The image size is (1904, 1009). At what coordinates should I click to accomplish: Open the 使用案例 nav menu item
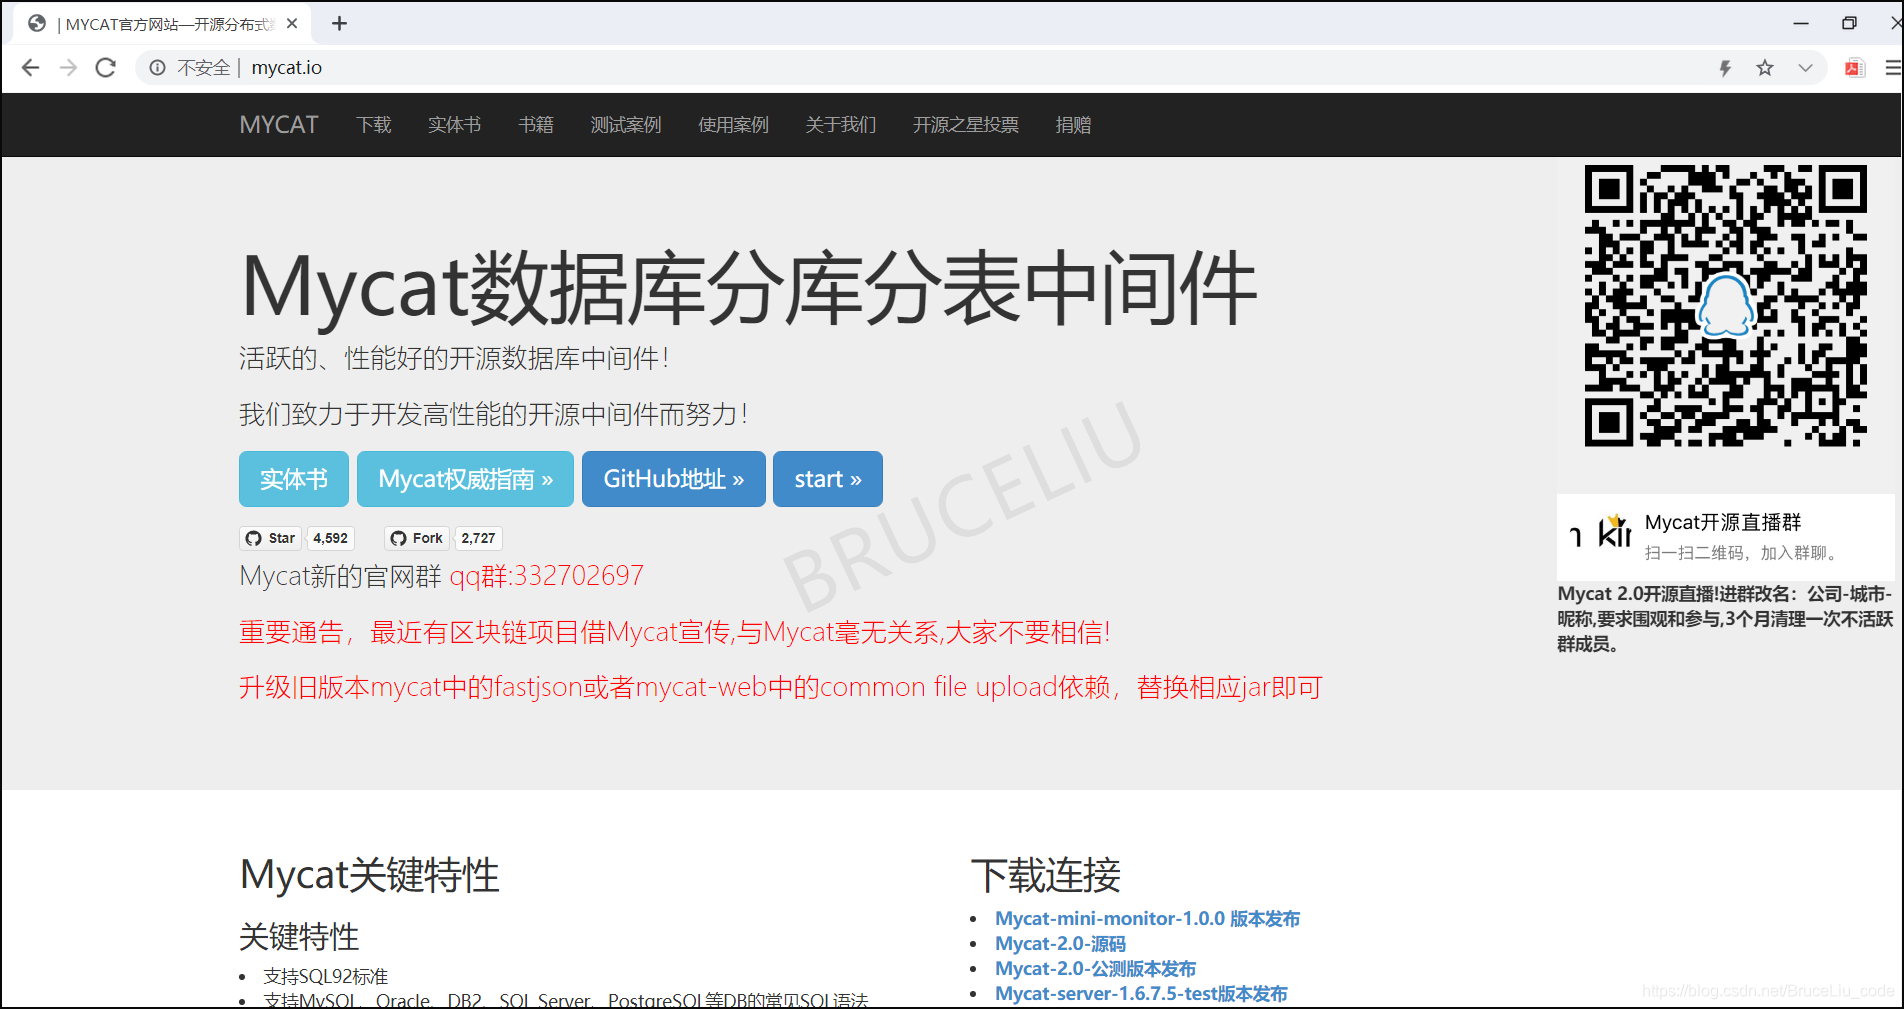[x=734, y=125]
